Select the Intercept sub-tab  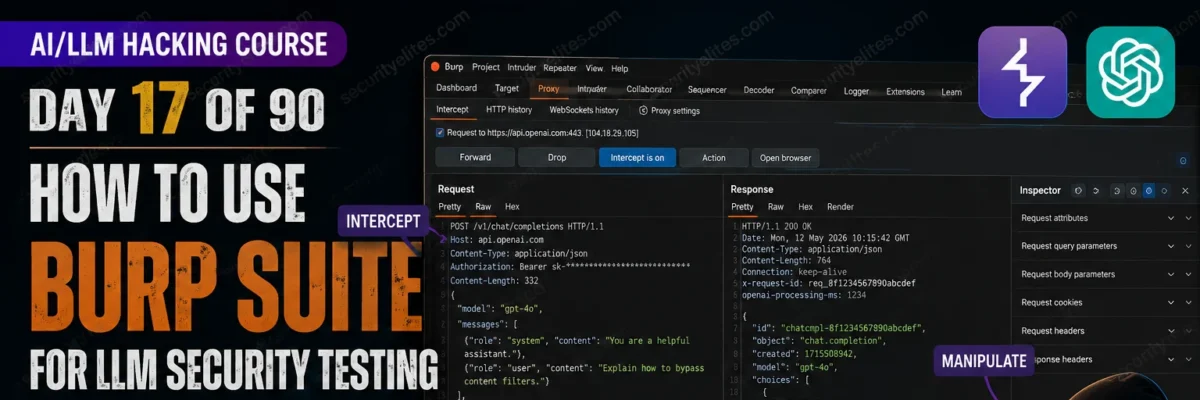[x=453, y=110]
